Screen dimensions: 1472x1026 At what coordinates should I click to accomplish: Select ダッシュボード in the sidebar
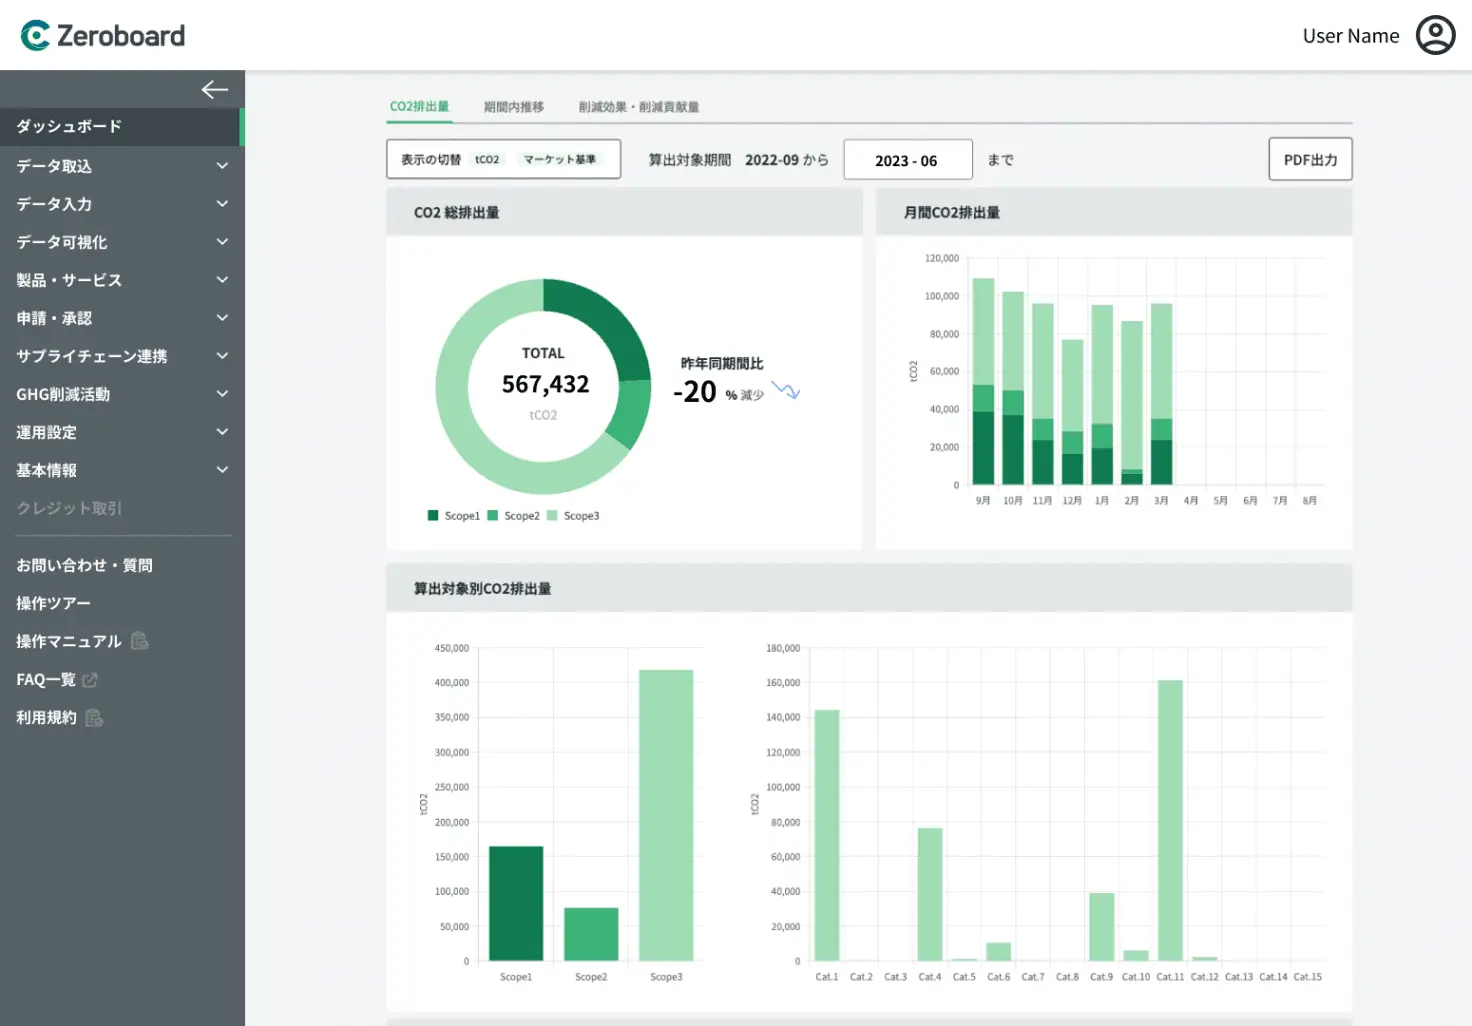click(122, 127)
